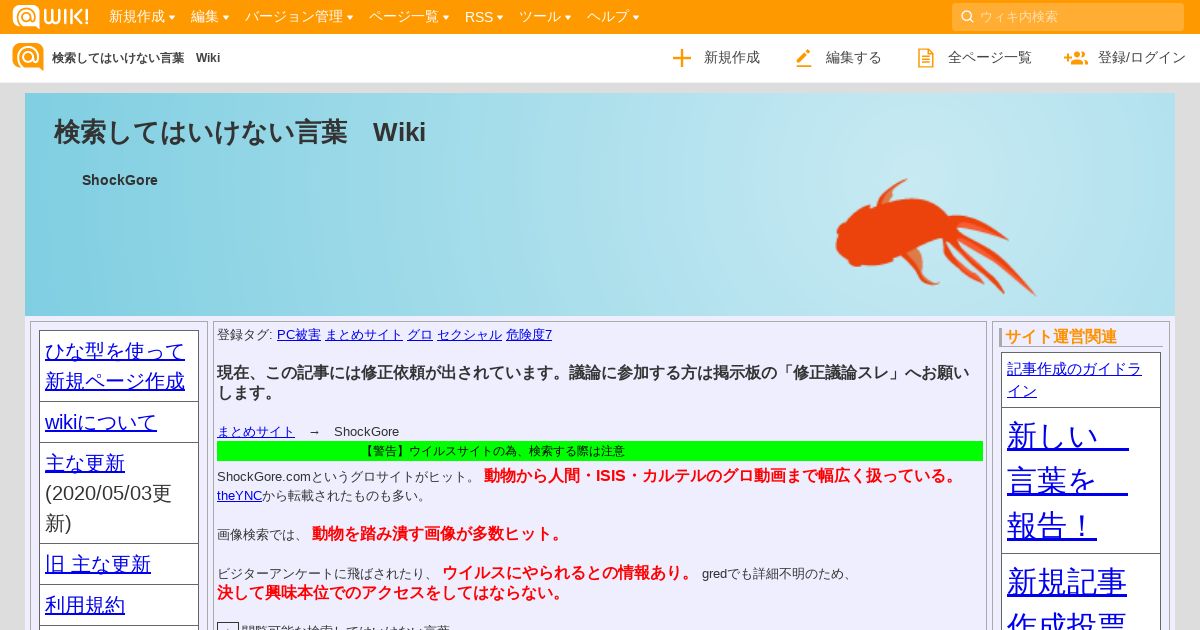Open the theYNC link in article
The height and width of the screenshot is (630, 1200).
(x=239, y=496)
